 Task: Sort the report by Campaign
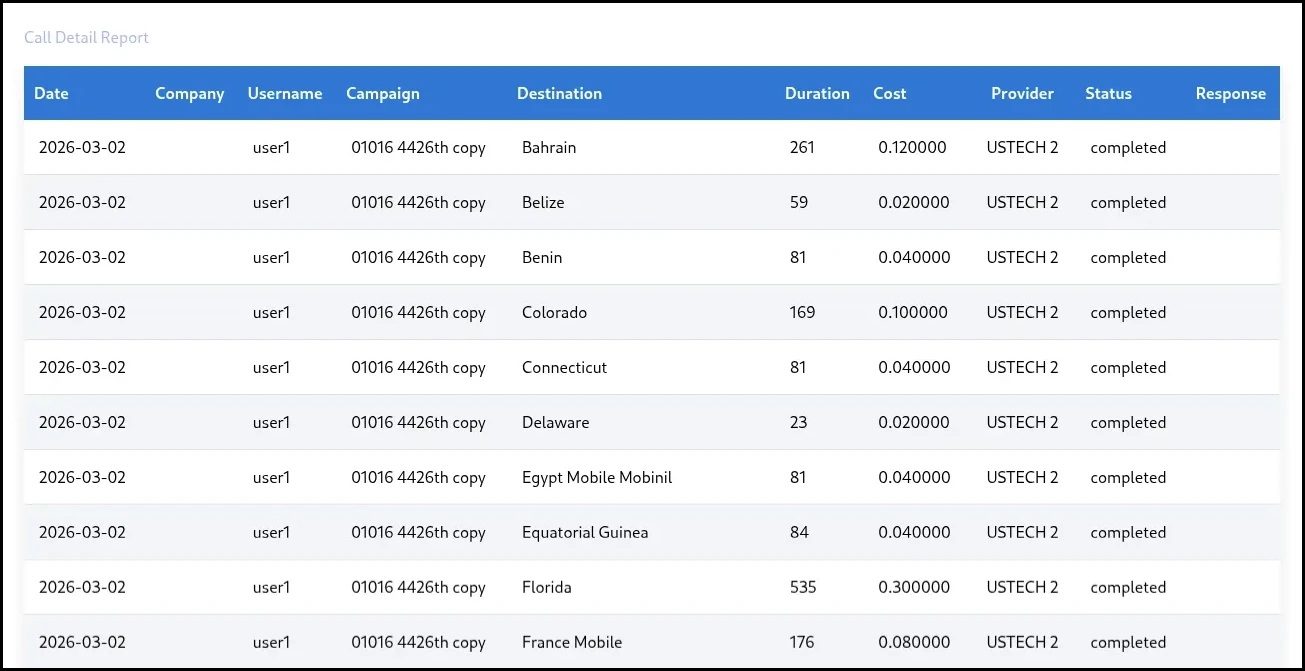[x=383, y=93]
